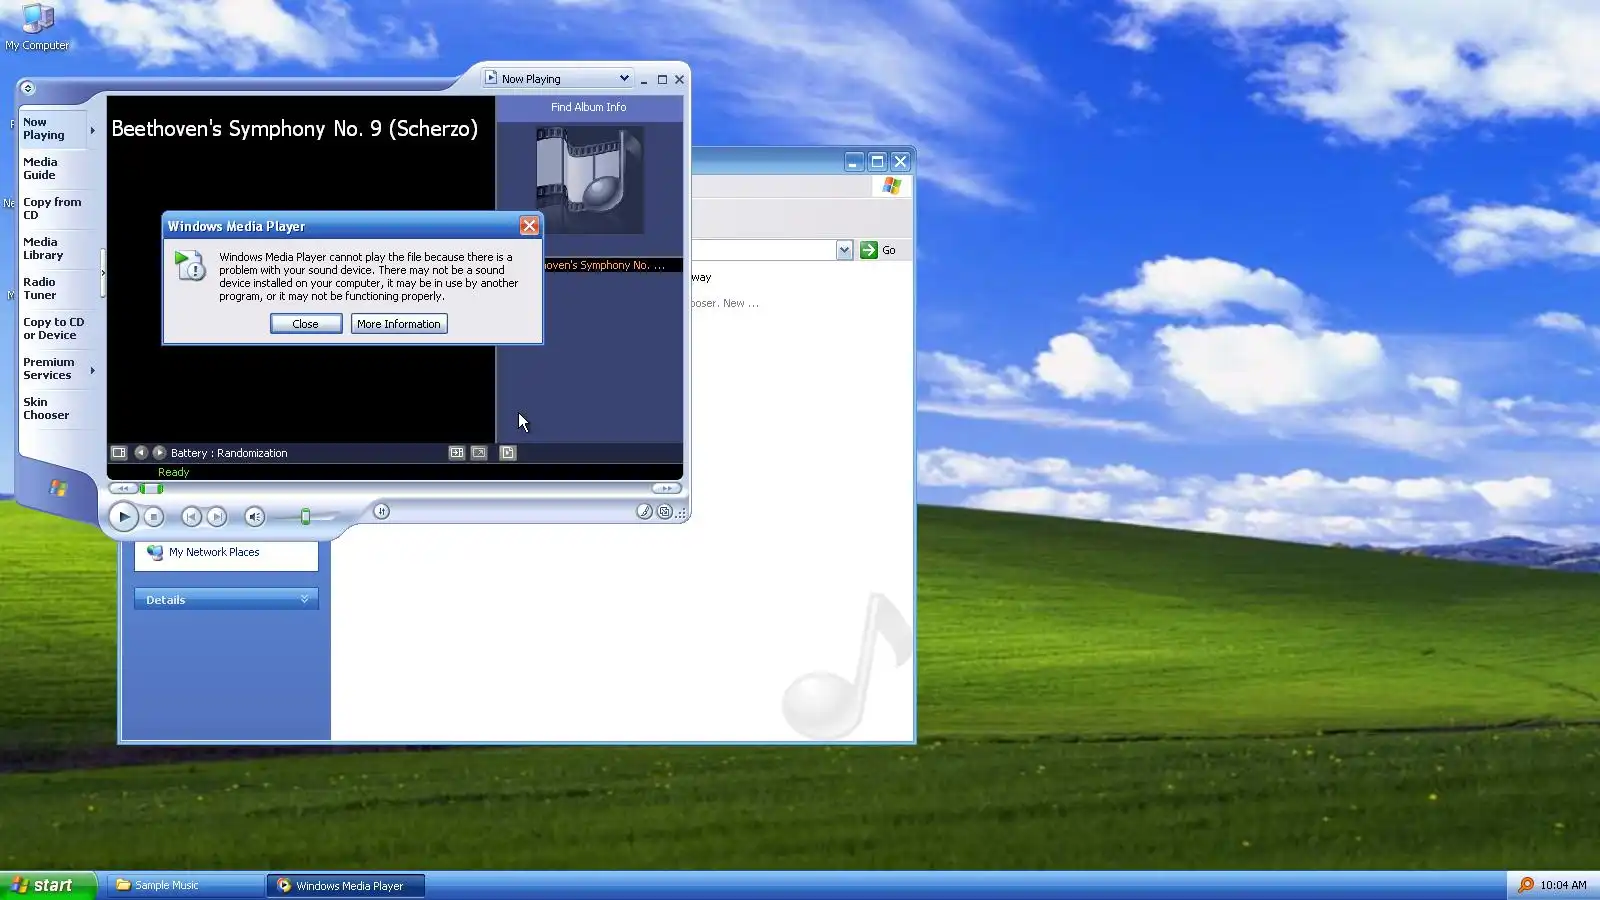The height and width of the screenshot is (900, 1600).
Task: Open the Start menu
Action: [x=48, y=885]
